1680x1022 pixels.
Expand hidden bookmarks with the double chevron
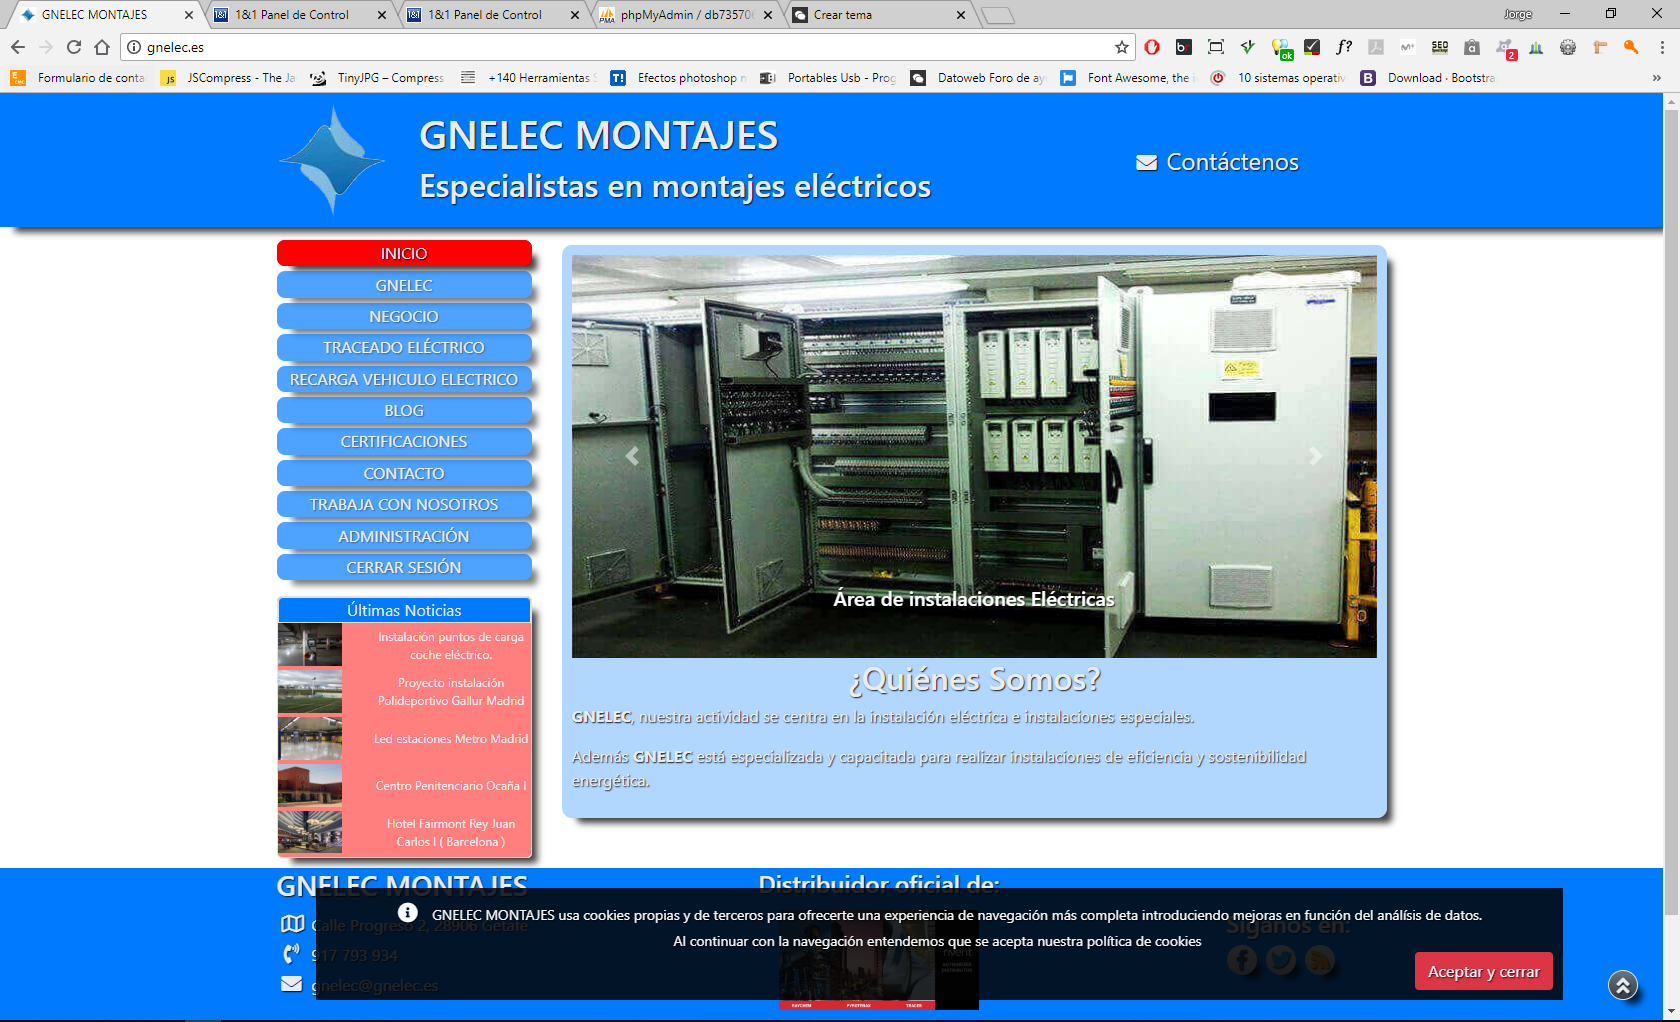click(x=1657, y=78)
